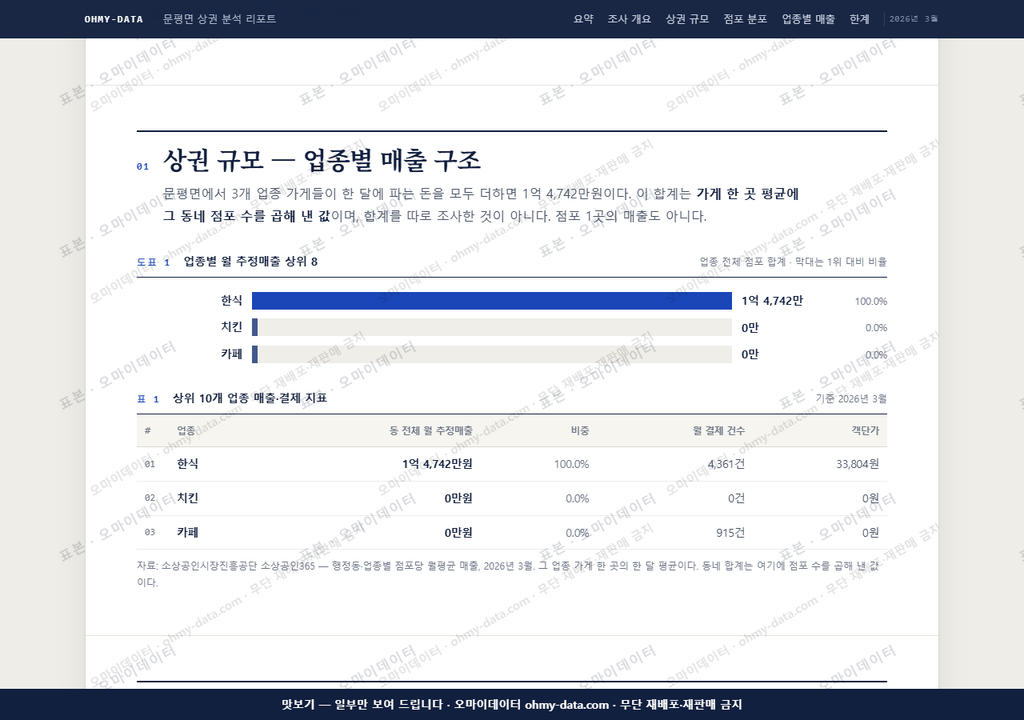Navigate to 업종별 매출

[x=808, y=19]
